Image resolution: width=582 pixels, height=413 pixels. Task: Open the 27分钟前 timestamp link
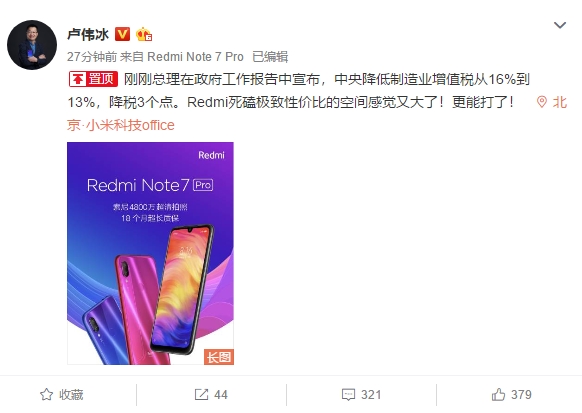point(92,57)
